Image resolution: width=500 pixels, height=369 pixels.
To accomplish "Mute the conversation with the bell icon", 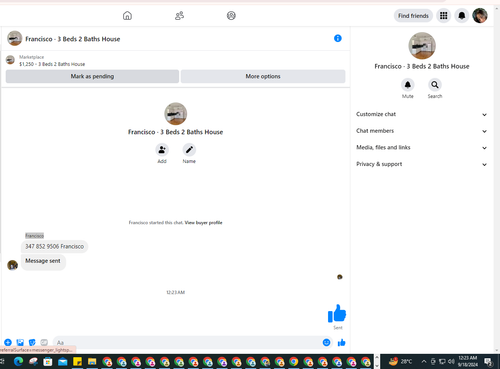I will [x=408, y=85].
